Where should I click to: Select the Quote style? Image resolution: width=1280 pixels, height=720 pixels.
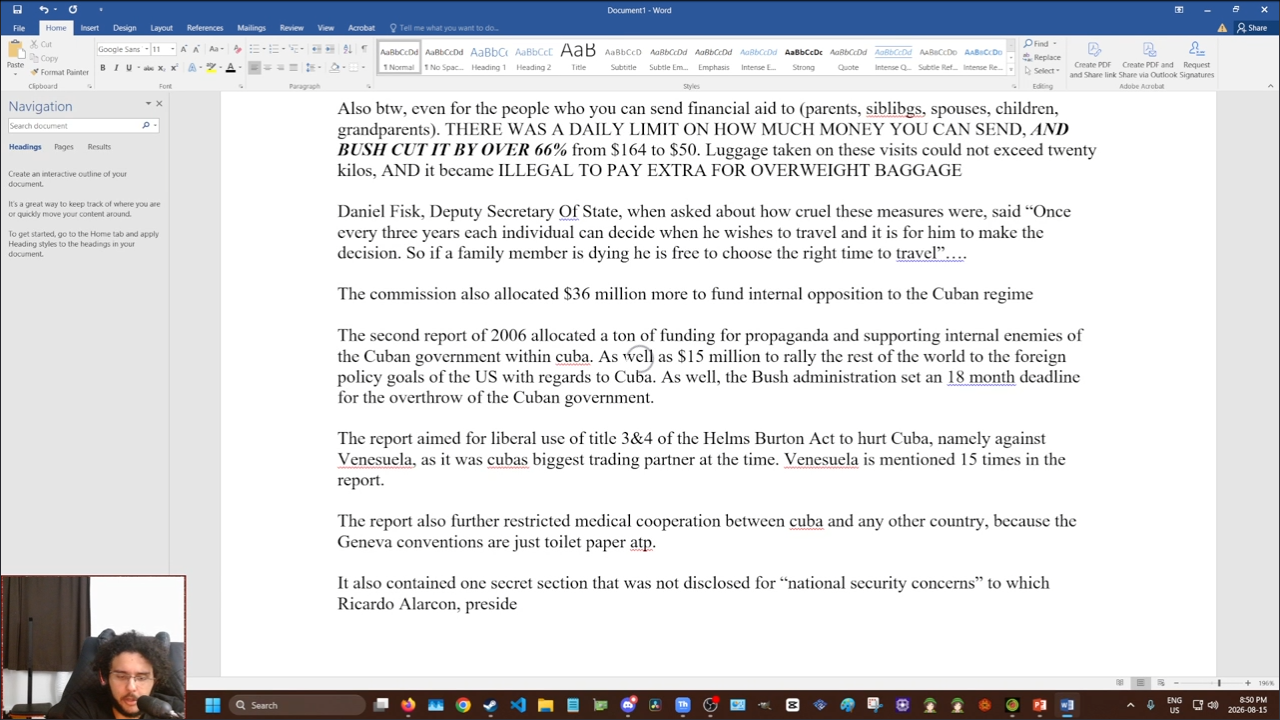(848, 58)
